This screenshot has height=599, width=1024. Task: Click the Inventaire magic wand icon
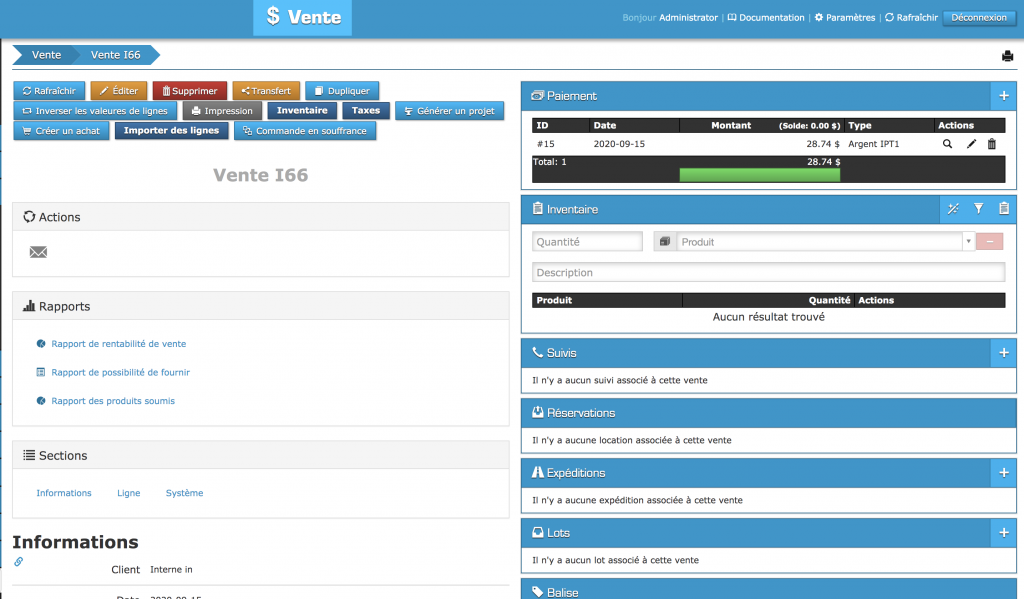[x=953, y=209]
